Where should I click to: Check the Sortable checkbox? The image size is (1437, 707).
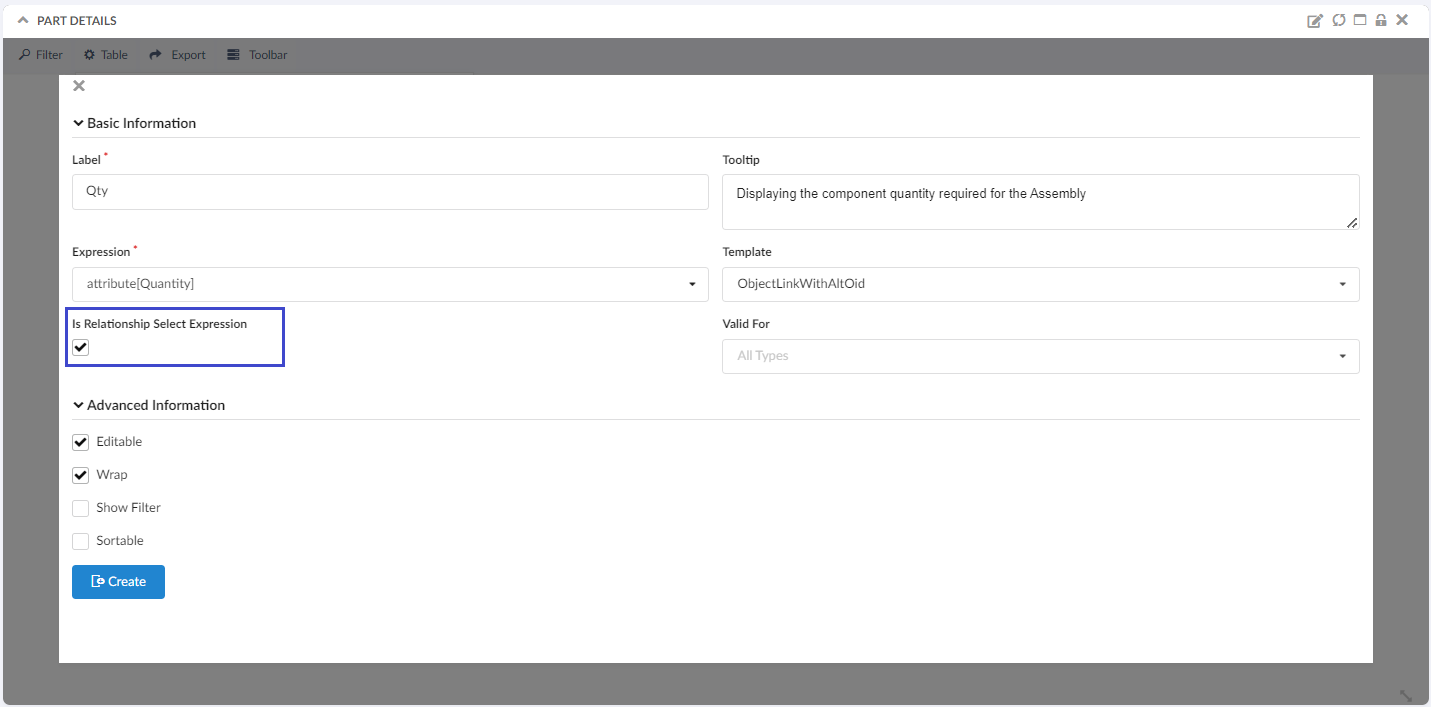[81, 541]
